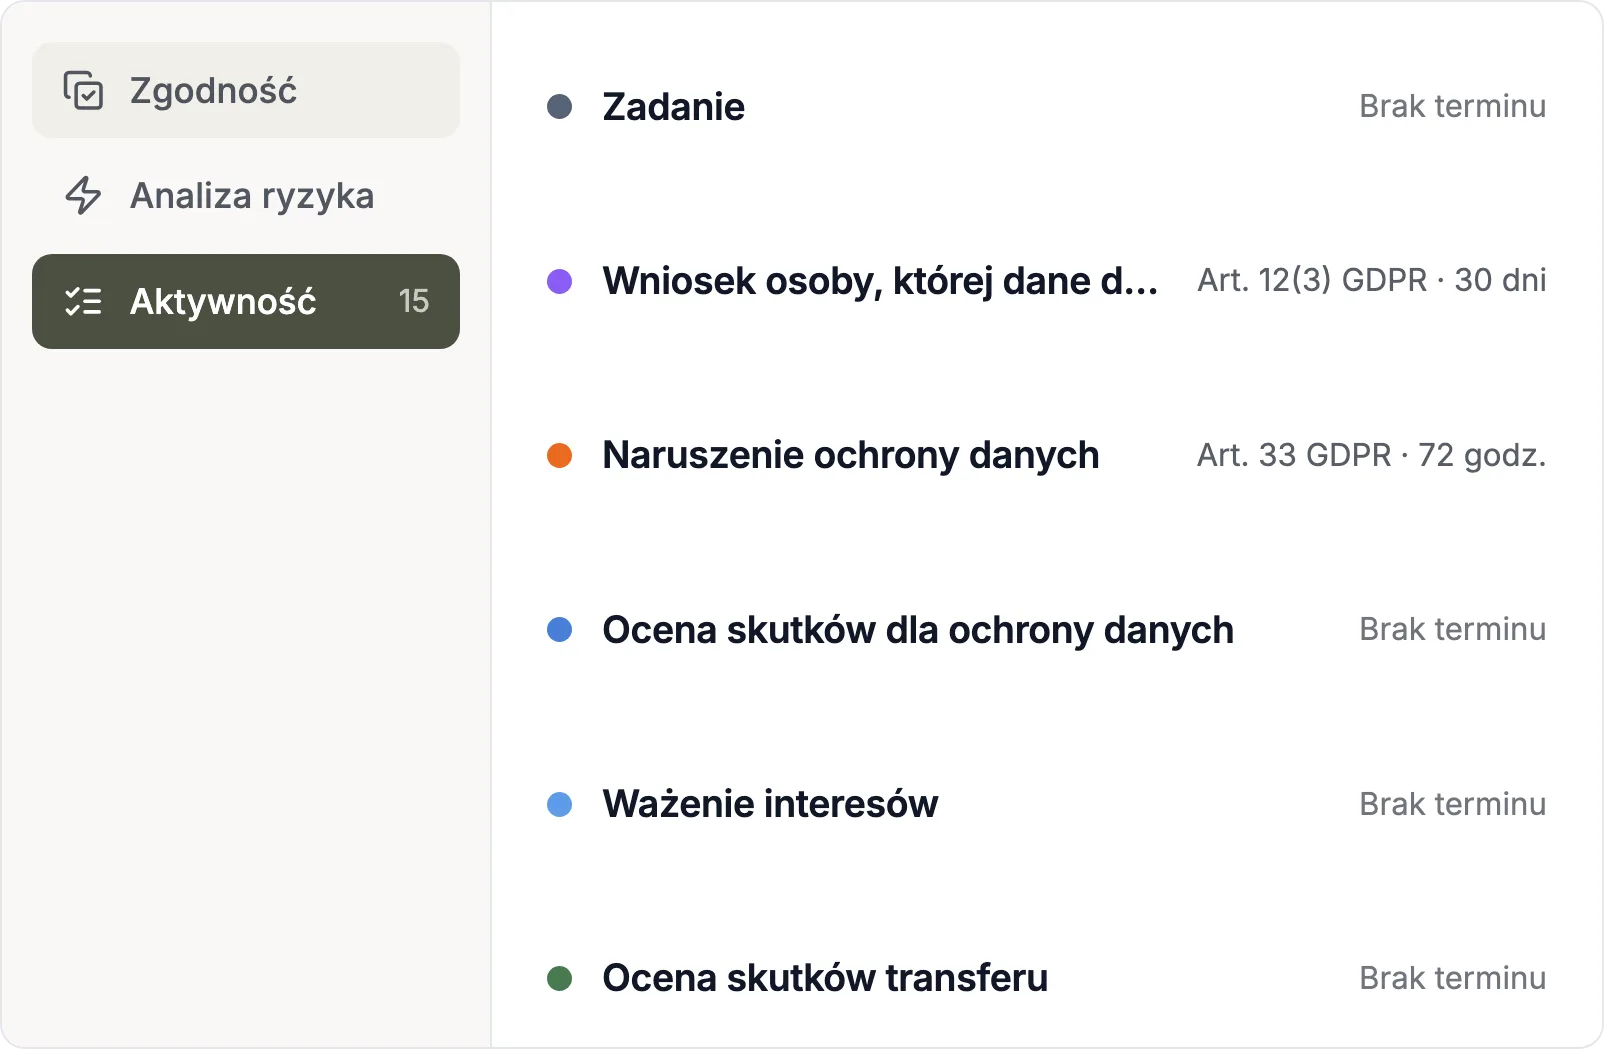The height and width of the screenshot is (1049, 1604).
Task: Choose Ocena skutków dla ochrony danych
Action: click(918, 630)
